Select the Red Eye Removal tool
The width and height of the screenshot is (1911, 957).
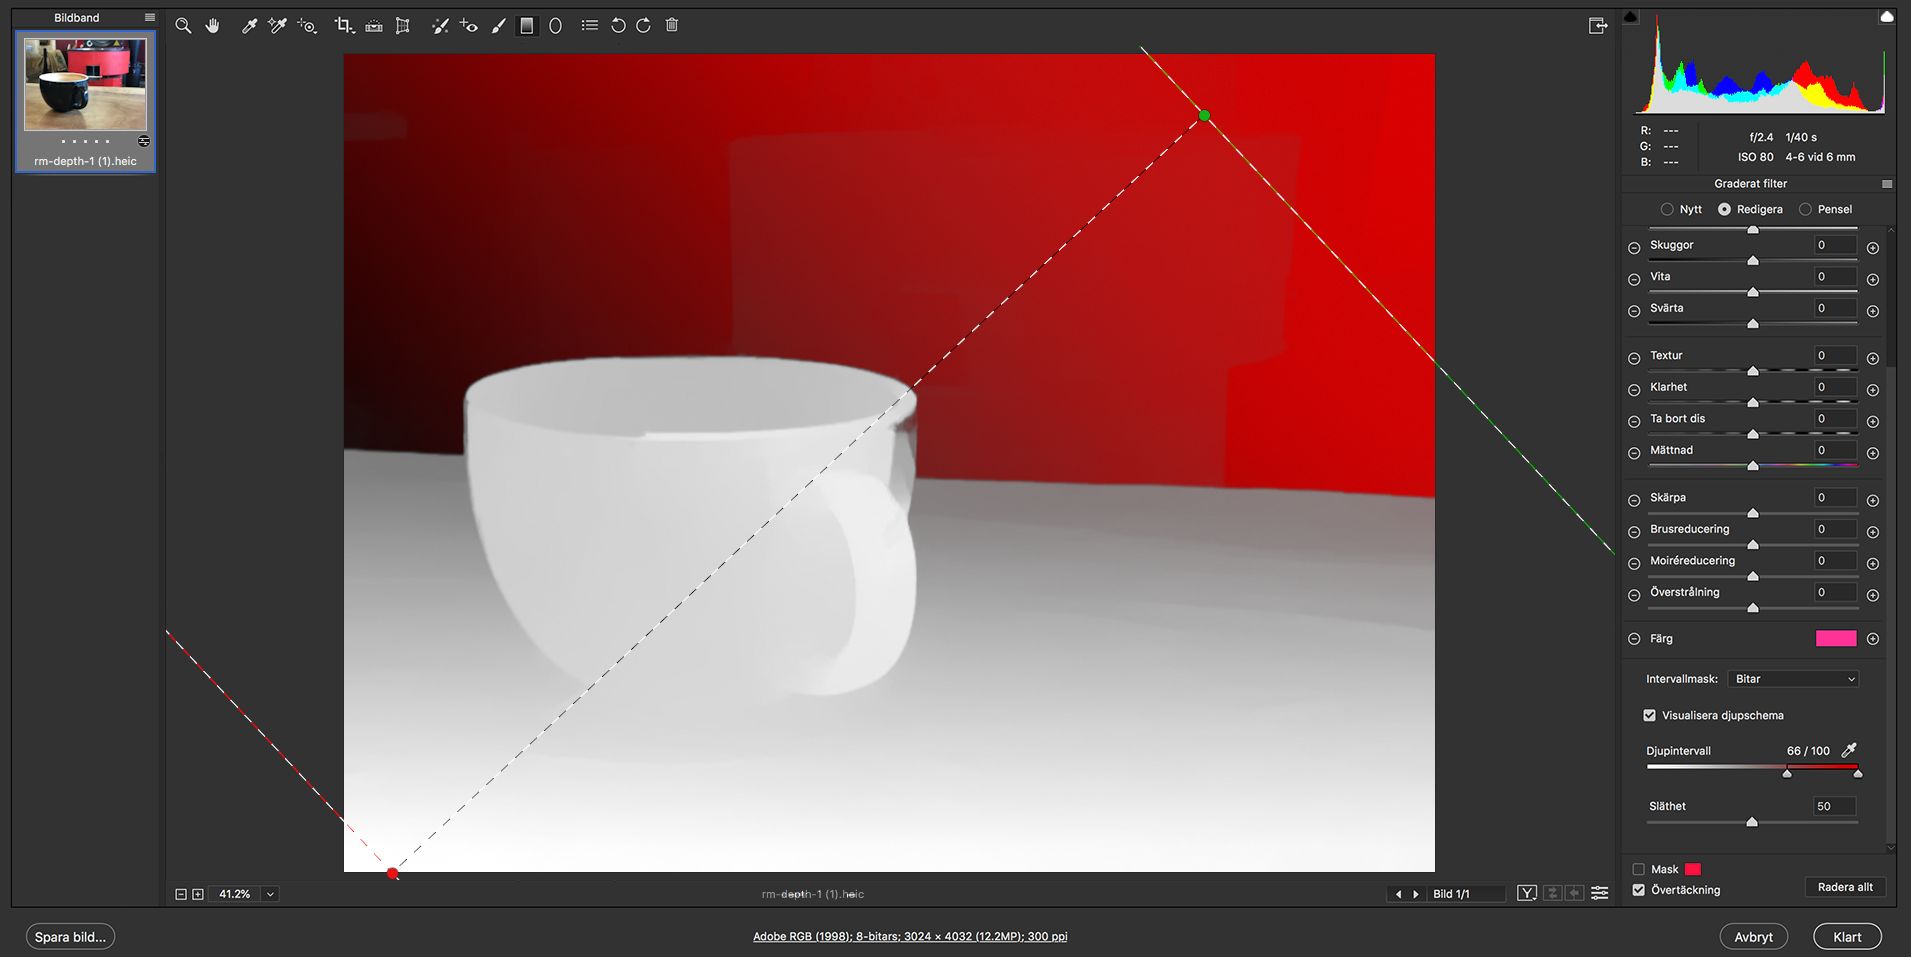pos(469,26)
